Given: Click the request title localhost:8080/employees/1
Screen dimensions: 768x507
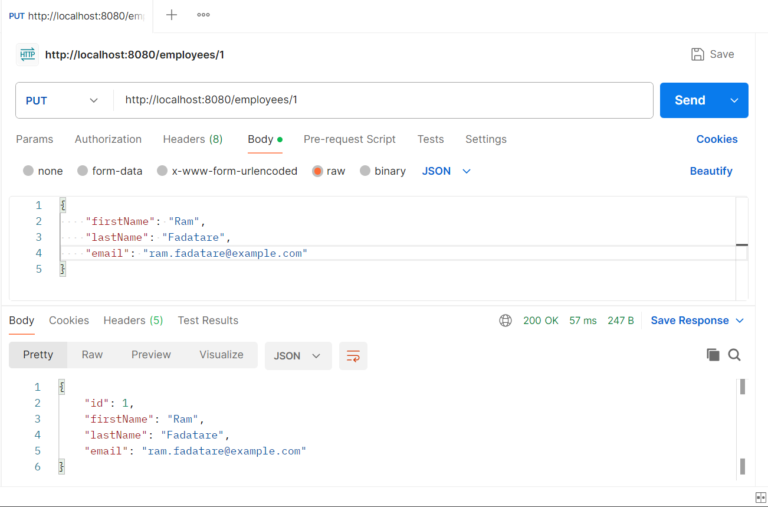Looking at the screenshot, I should [135, 55].
